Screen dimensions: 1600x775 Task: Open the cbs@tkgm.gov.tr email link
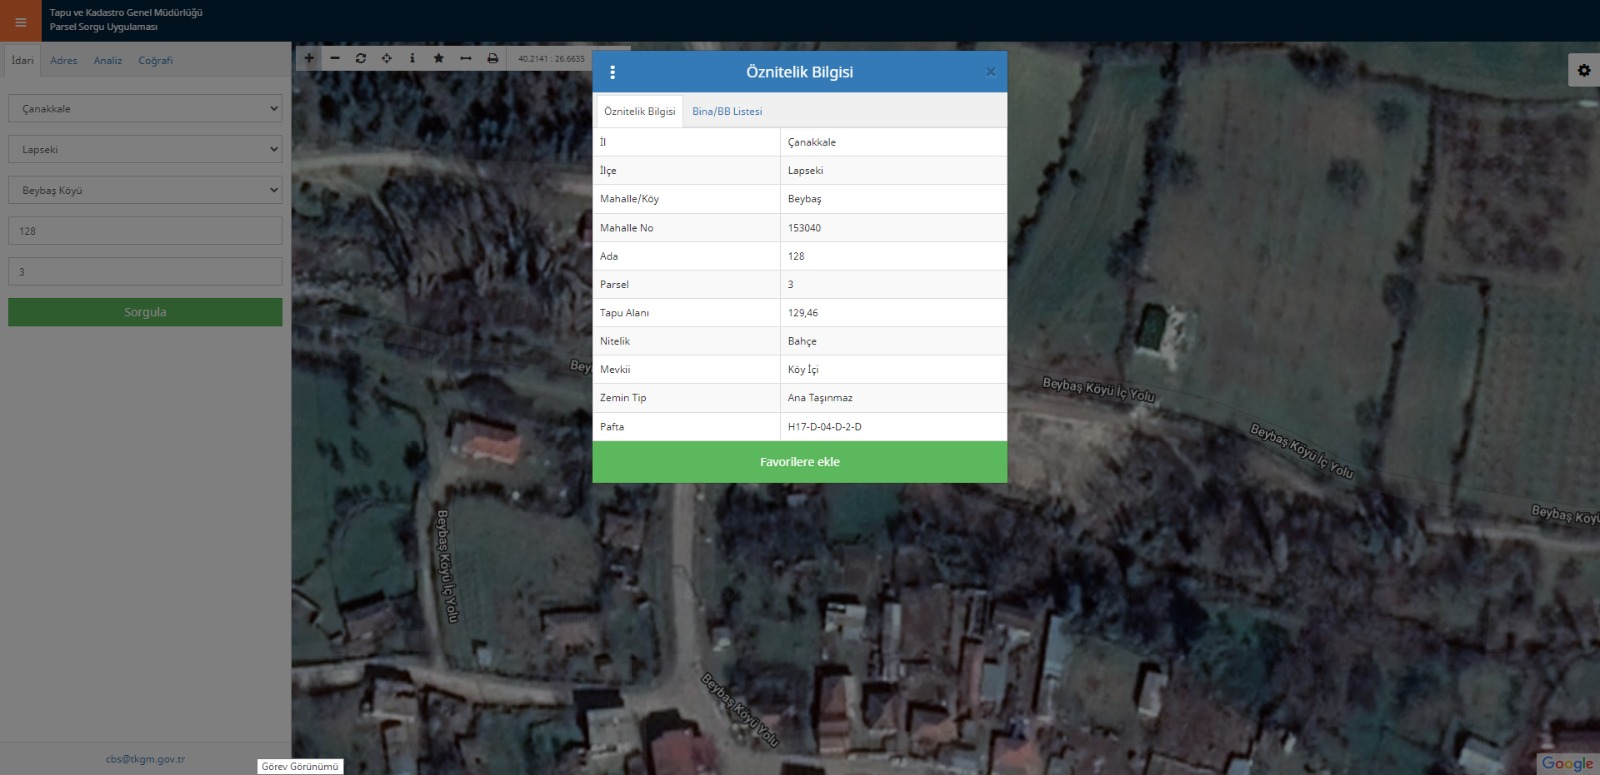[145, 759]
